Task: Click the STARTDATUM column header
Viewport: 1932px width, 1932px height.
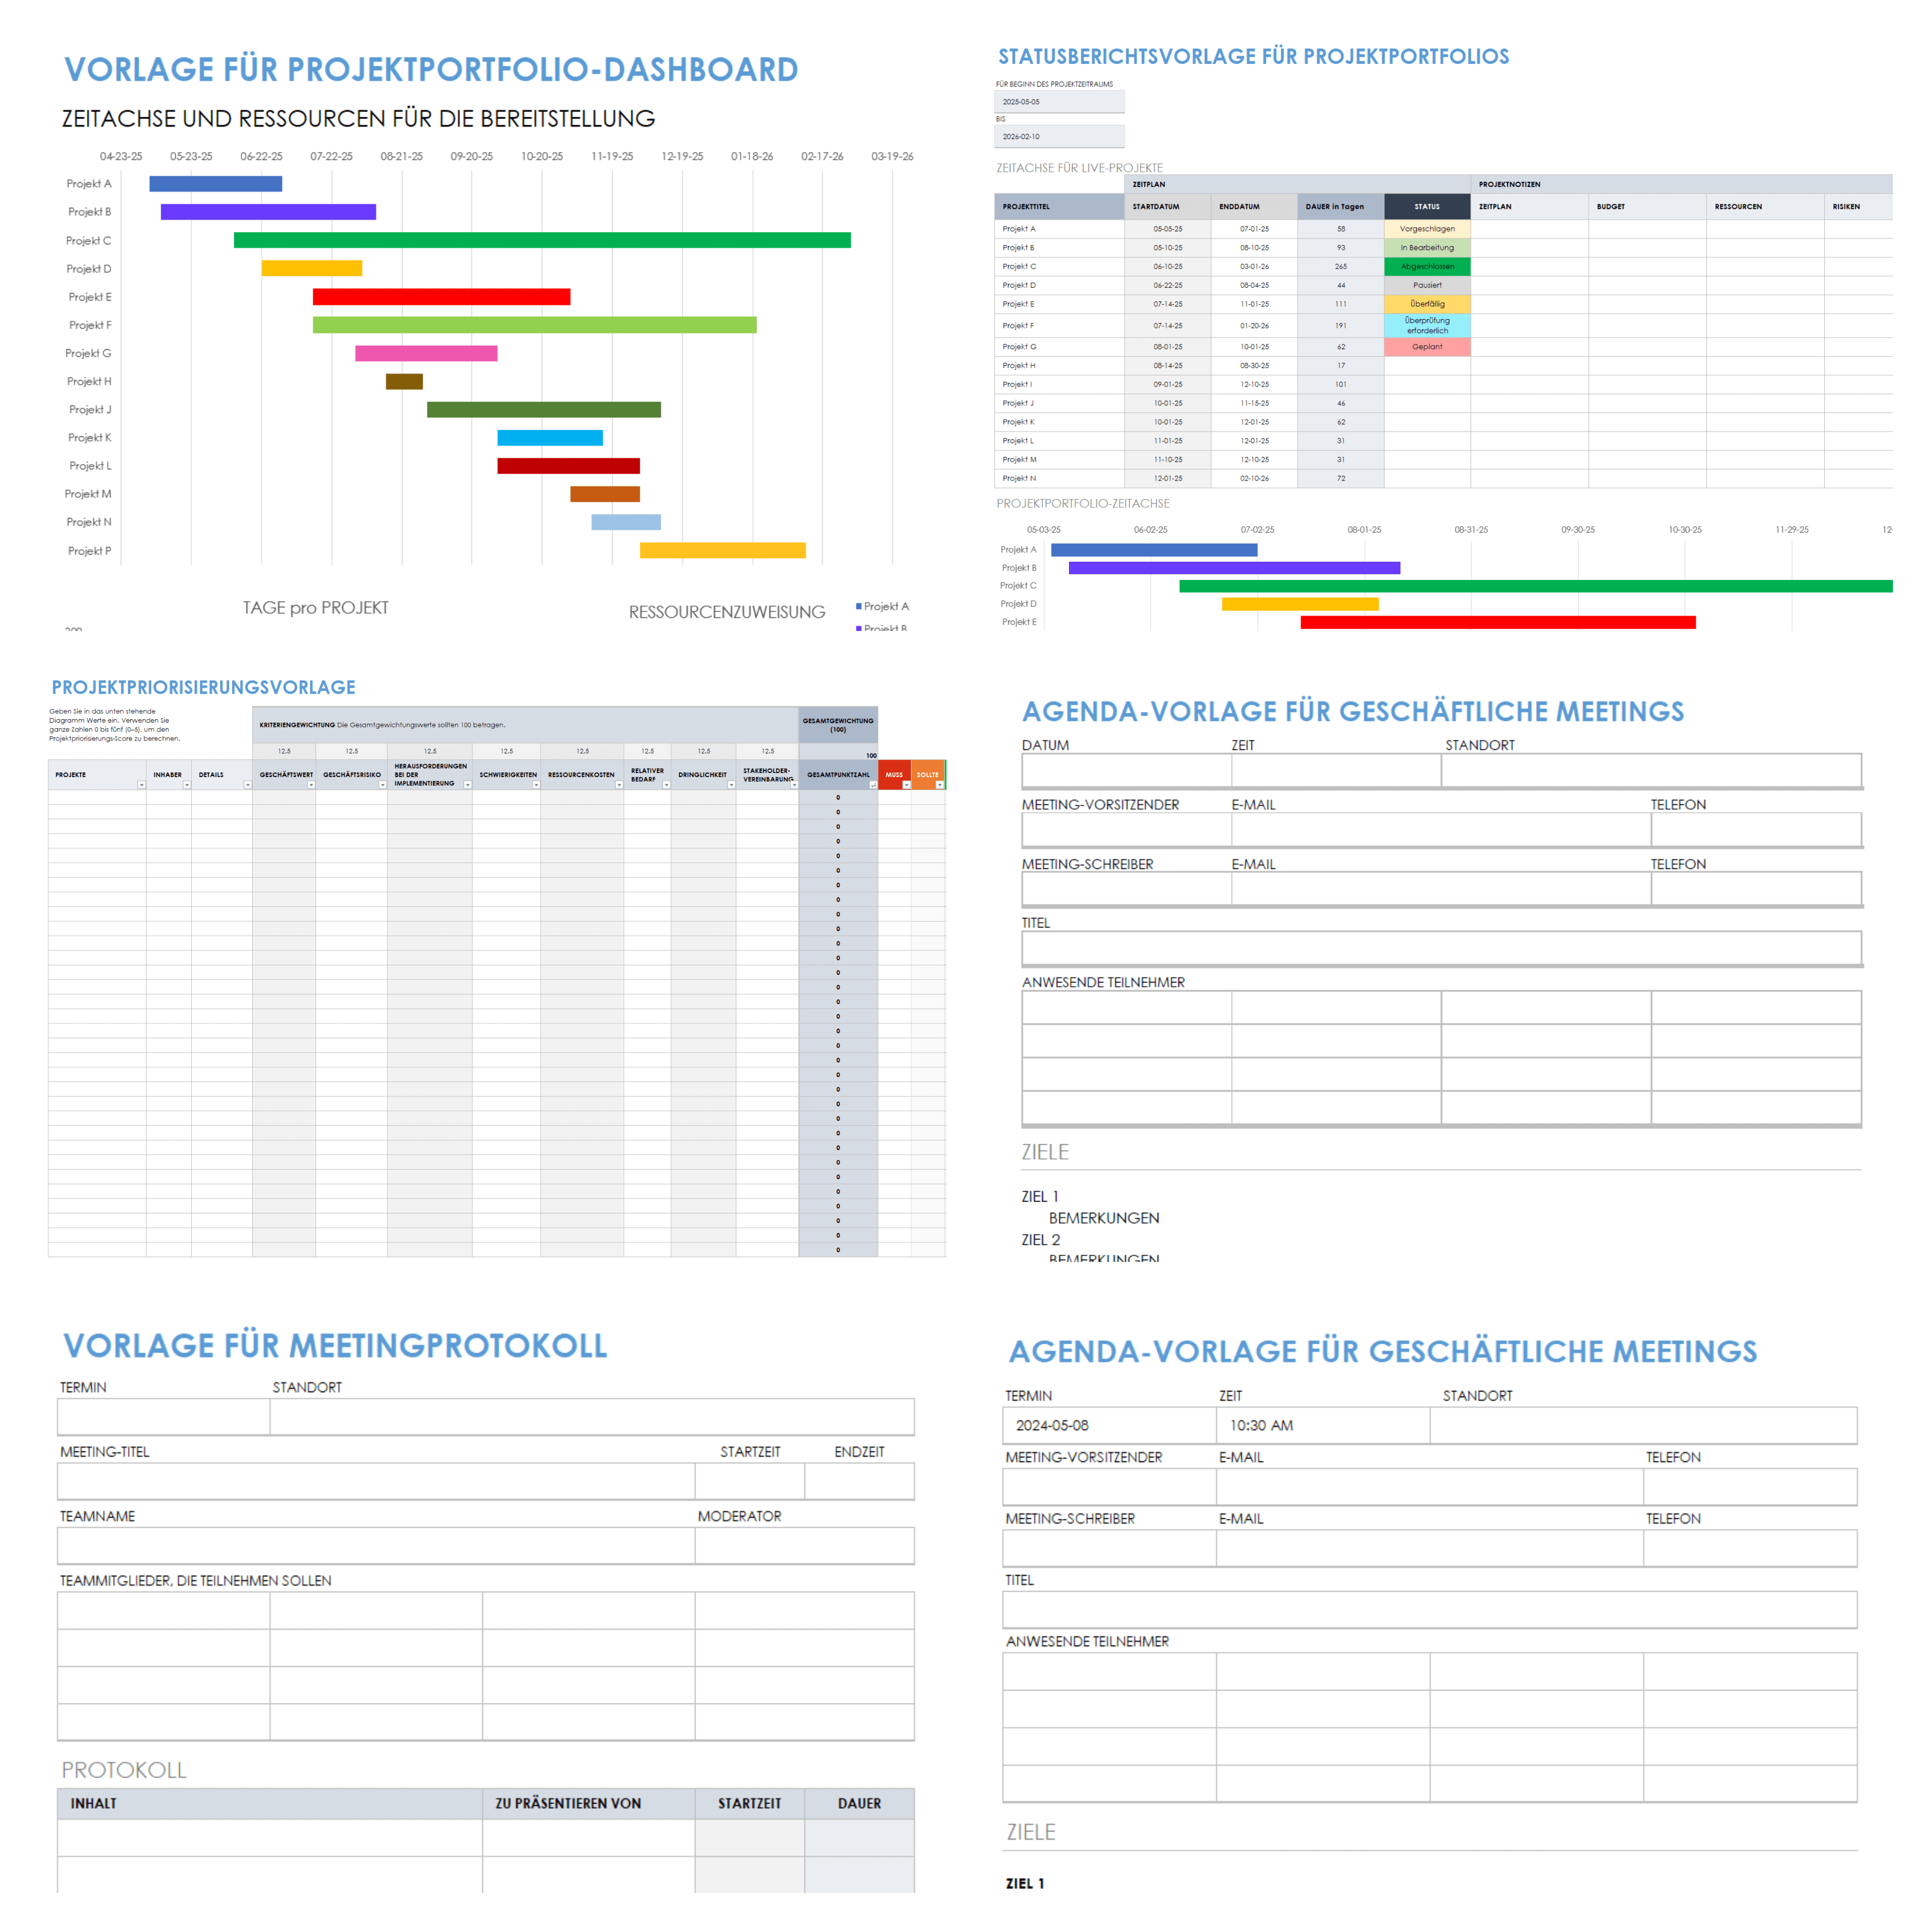Action: 1167,207
